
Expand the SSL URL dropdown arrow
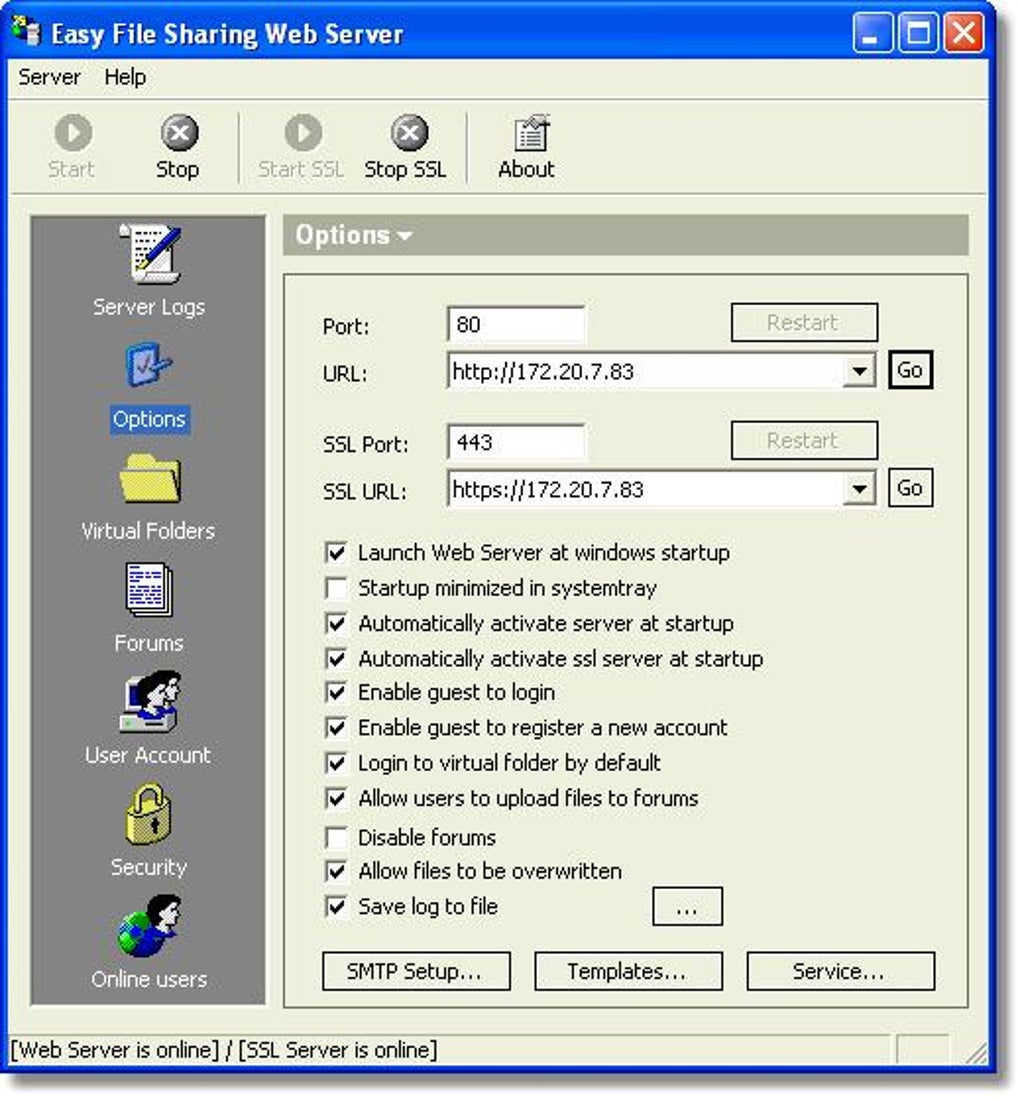click(x=859, y=489)
